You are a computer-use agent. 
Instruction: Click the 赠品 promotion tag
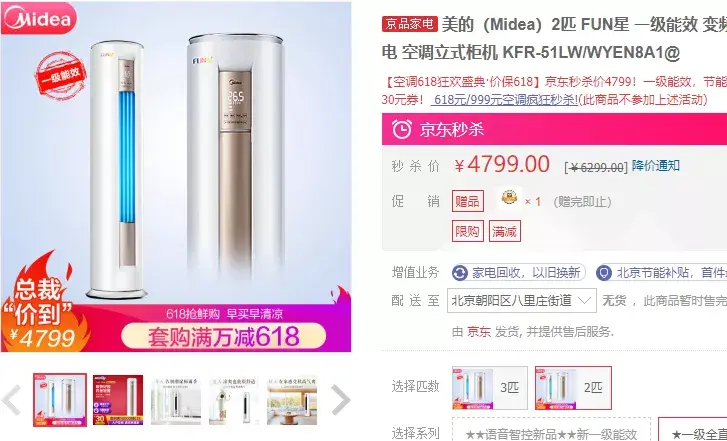467,201
